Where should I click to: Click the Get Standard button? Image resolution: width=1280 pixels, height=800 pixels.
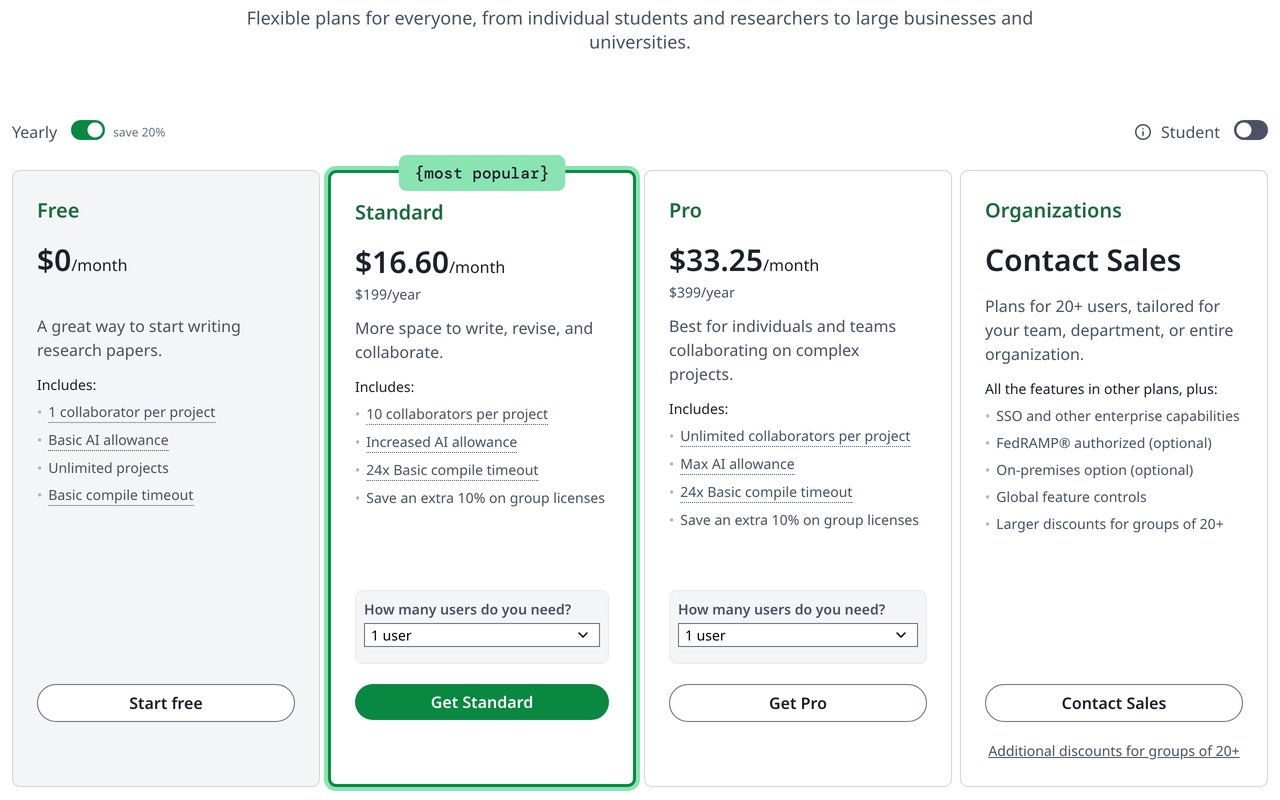coord(482,702)
